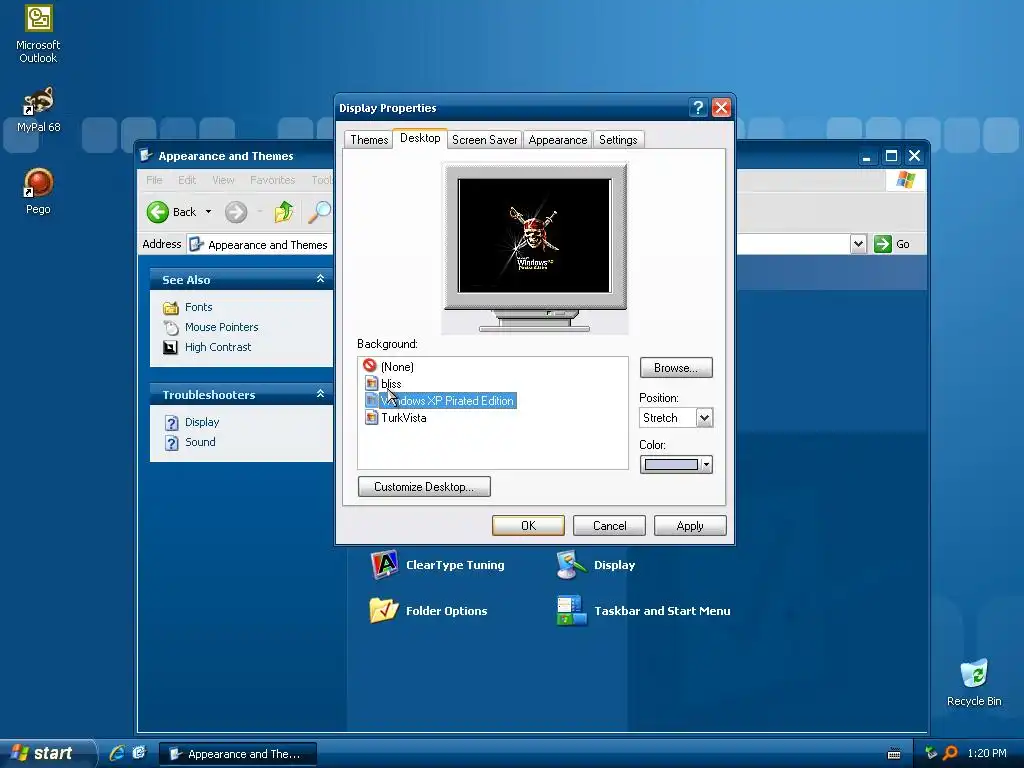Click the monitor wallpaper preview
Image resolution: width=1024 pixels, height=768 pixels.
coord(535,236)
